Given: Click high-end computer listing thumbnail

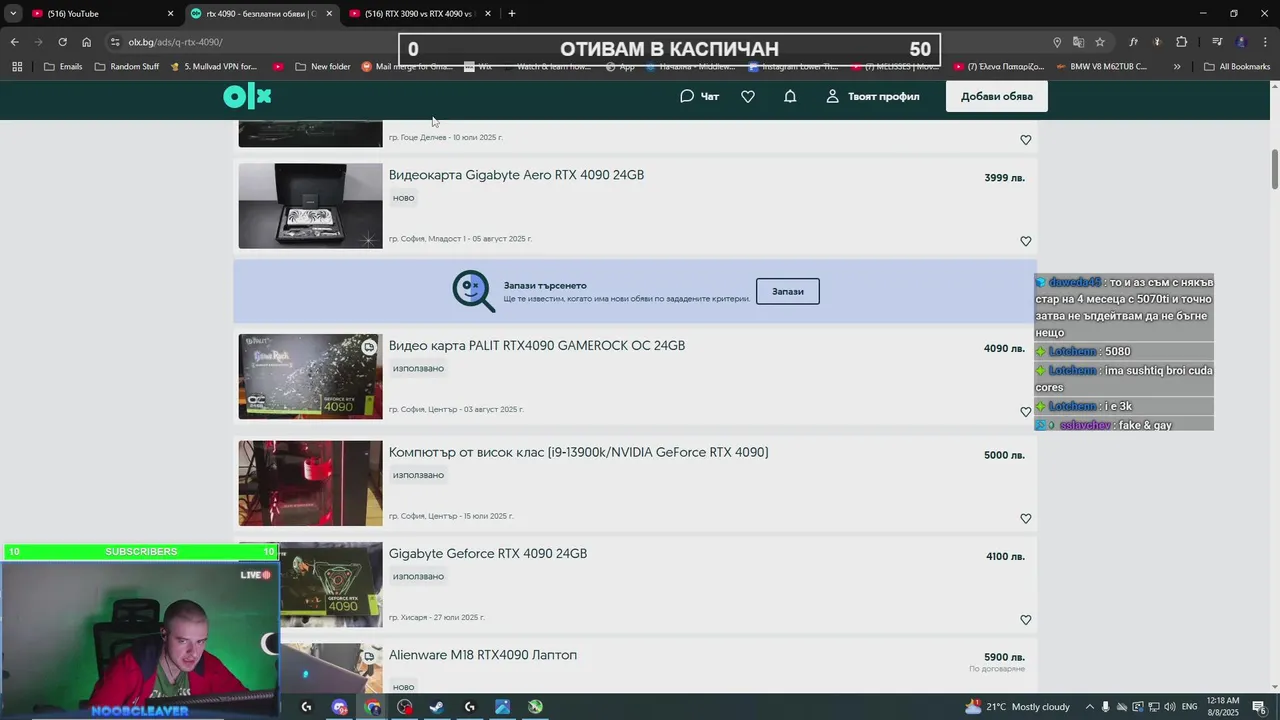Looking at the screenshot, I should [x=310, y=483].
